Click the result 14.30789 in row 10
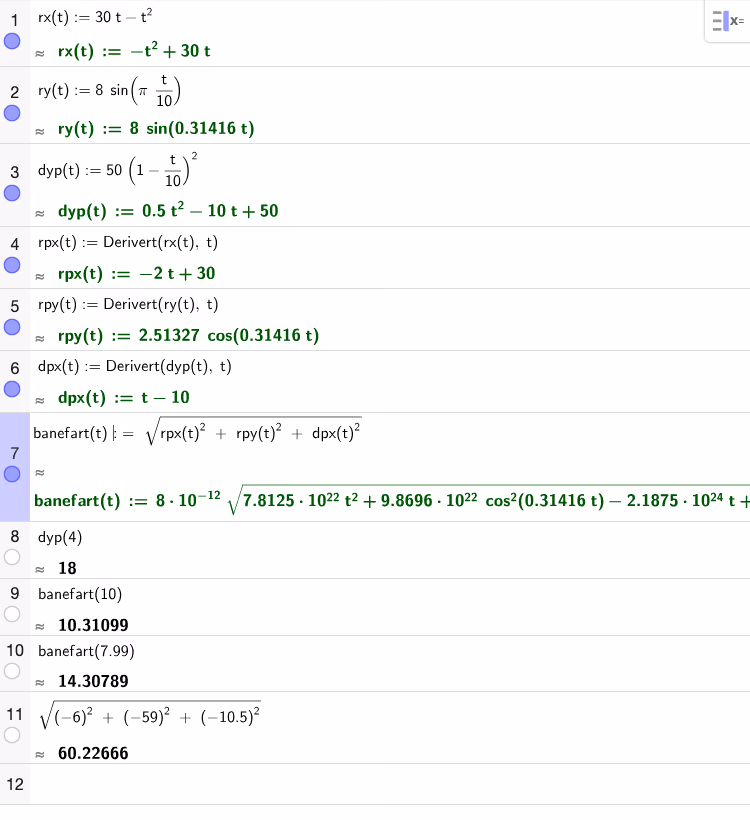The image size is (750, 820). [93, 681]
